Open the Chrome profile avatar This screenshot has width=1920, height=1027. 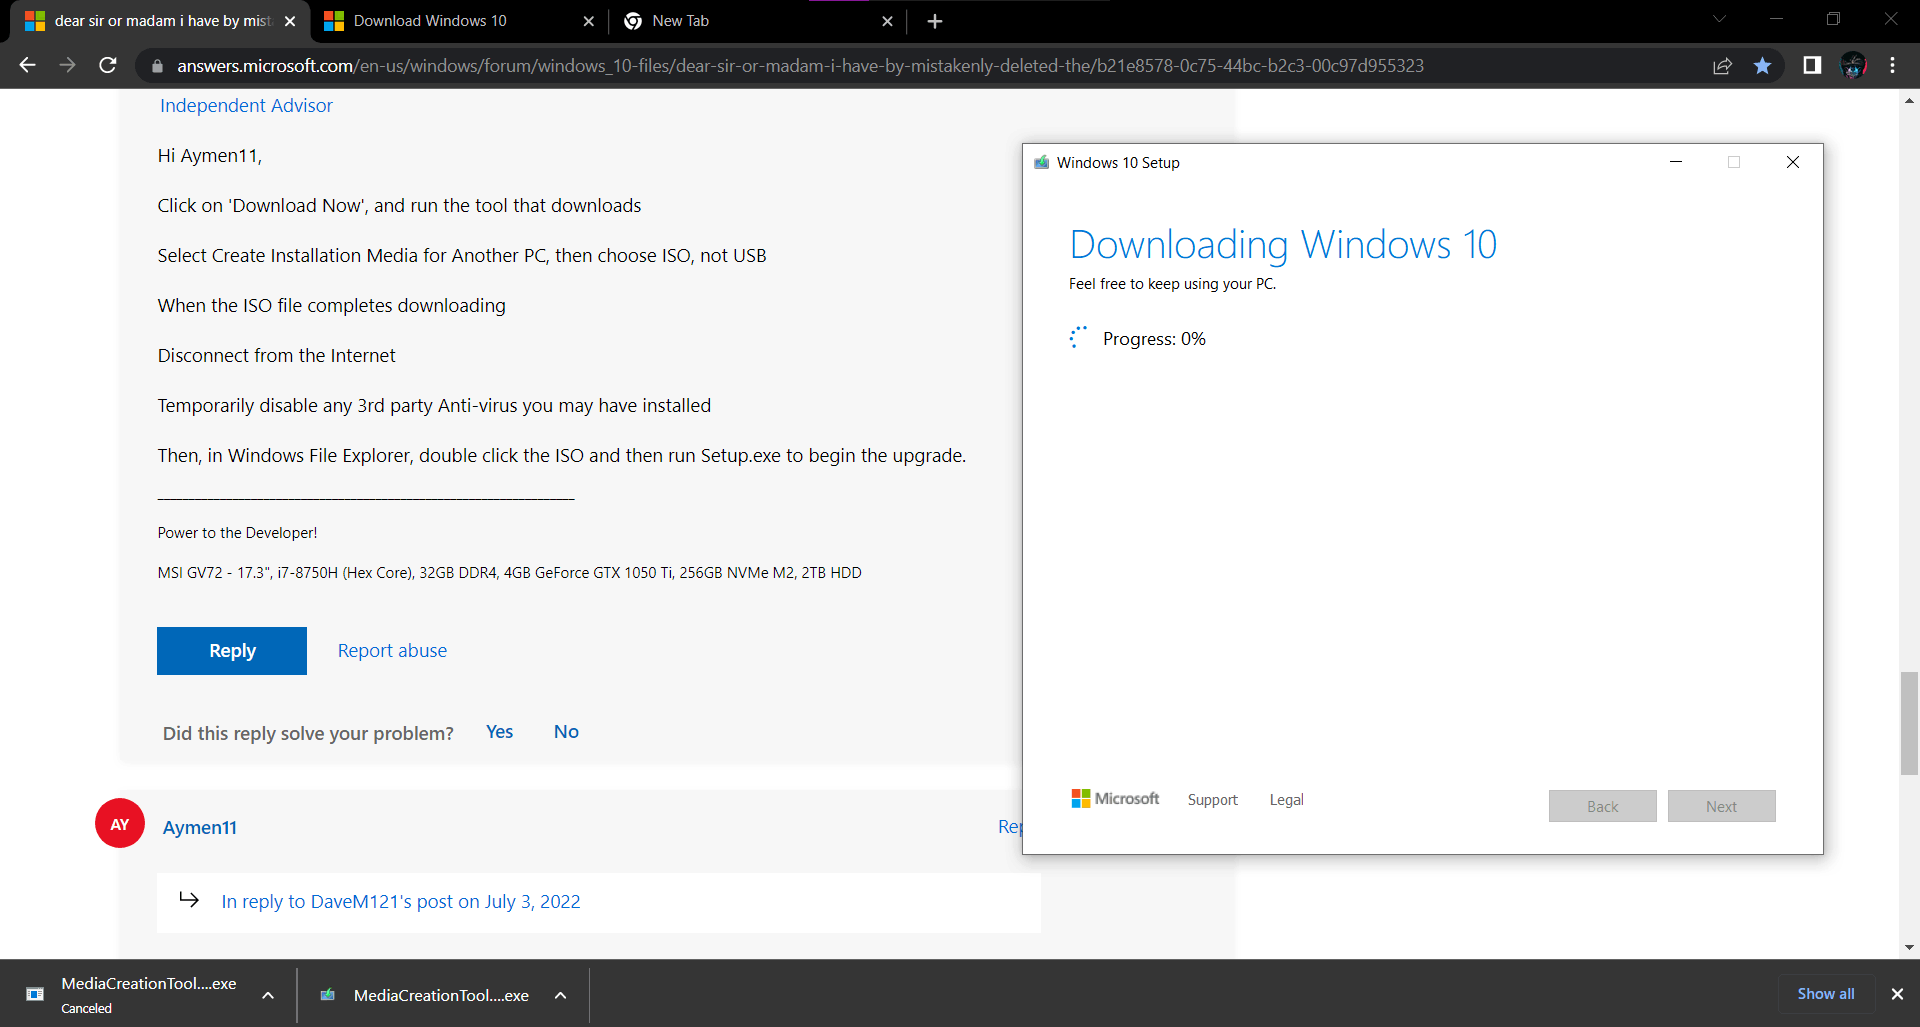tap(1853, 65)
